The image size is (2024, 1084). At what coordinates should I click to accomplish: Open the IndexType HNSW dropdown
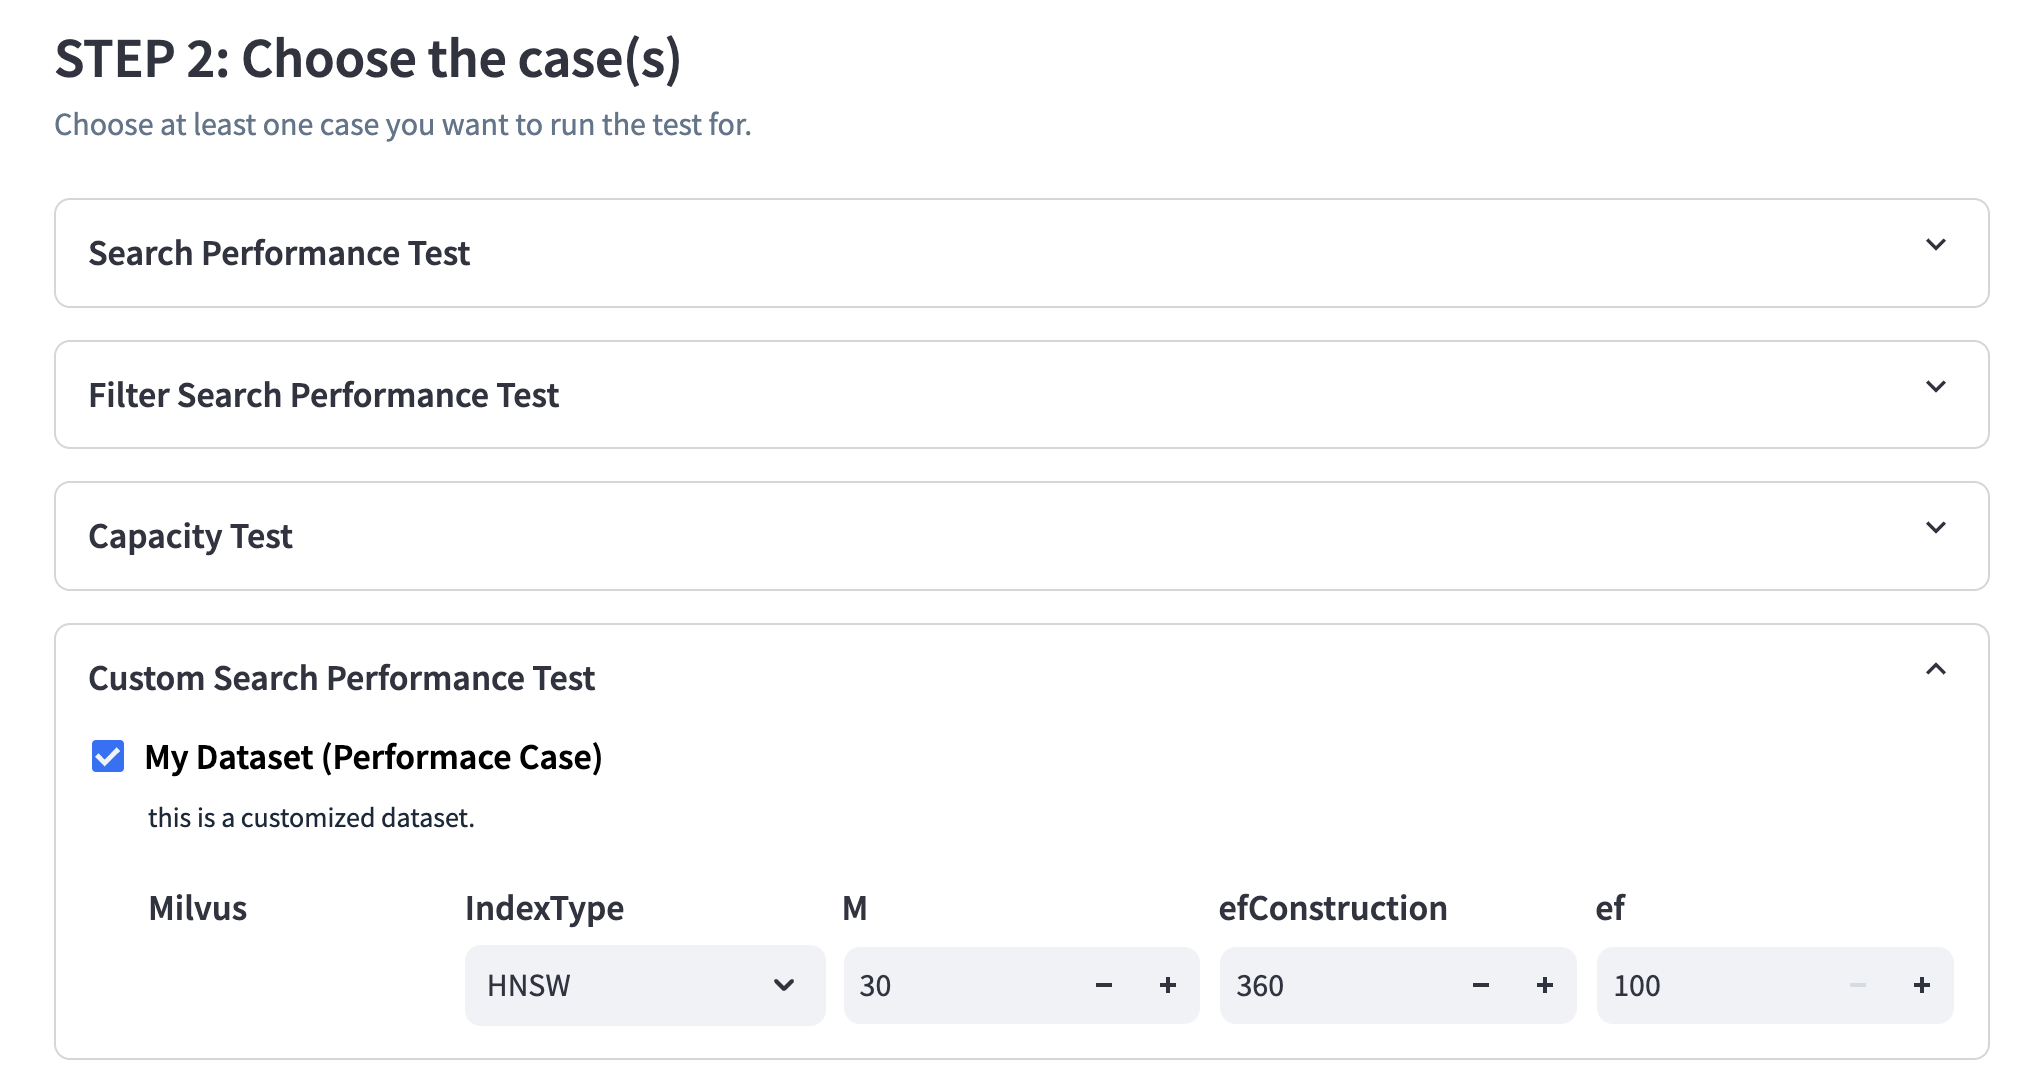pos(644,986)
